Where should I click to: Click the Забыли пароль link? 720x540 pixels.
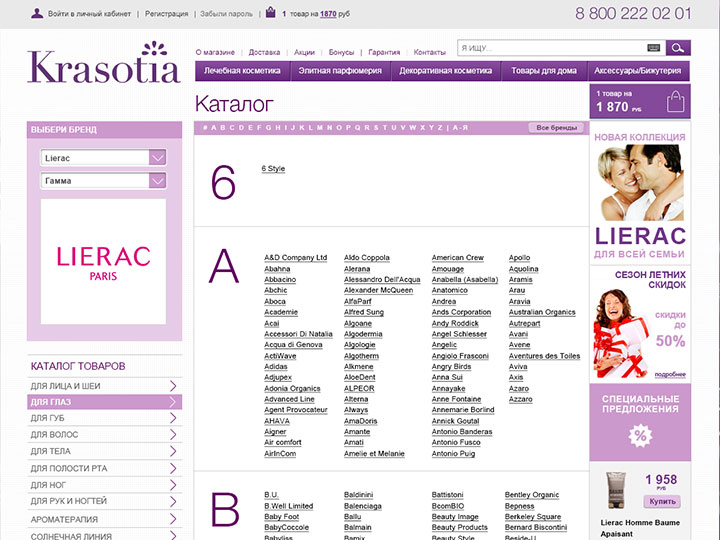click(x=226, y=14)
